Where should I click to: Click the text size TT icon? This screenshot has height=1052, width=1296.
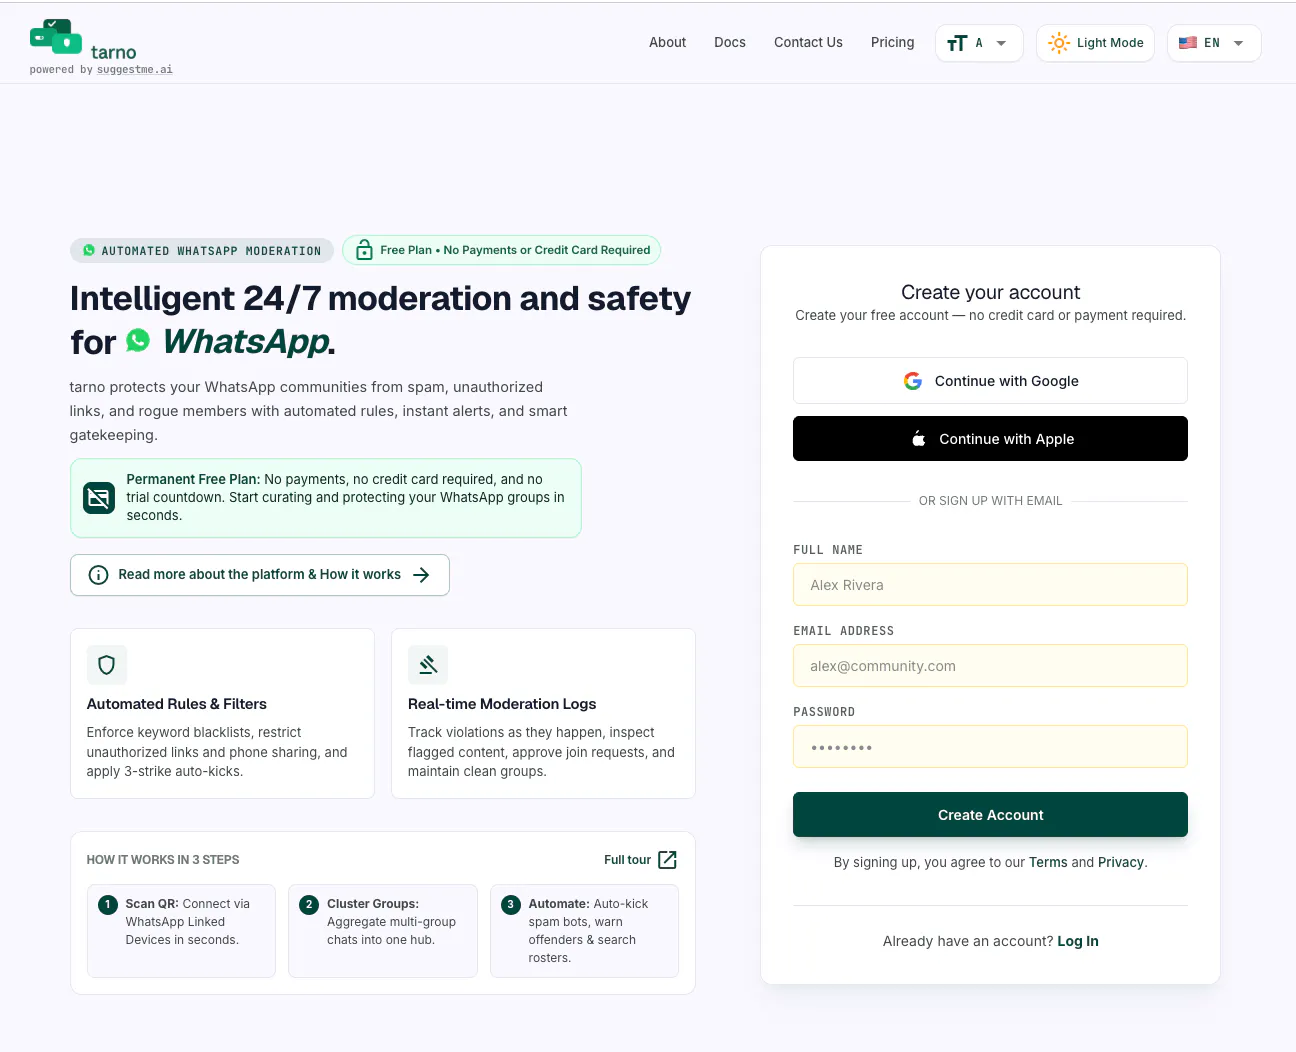coord(957,43)
